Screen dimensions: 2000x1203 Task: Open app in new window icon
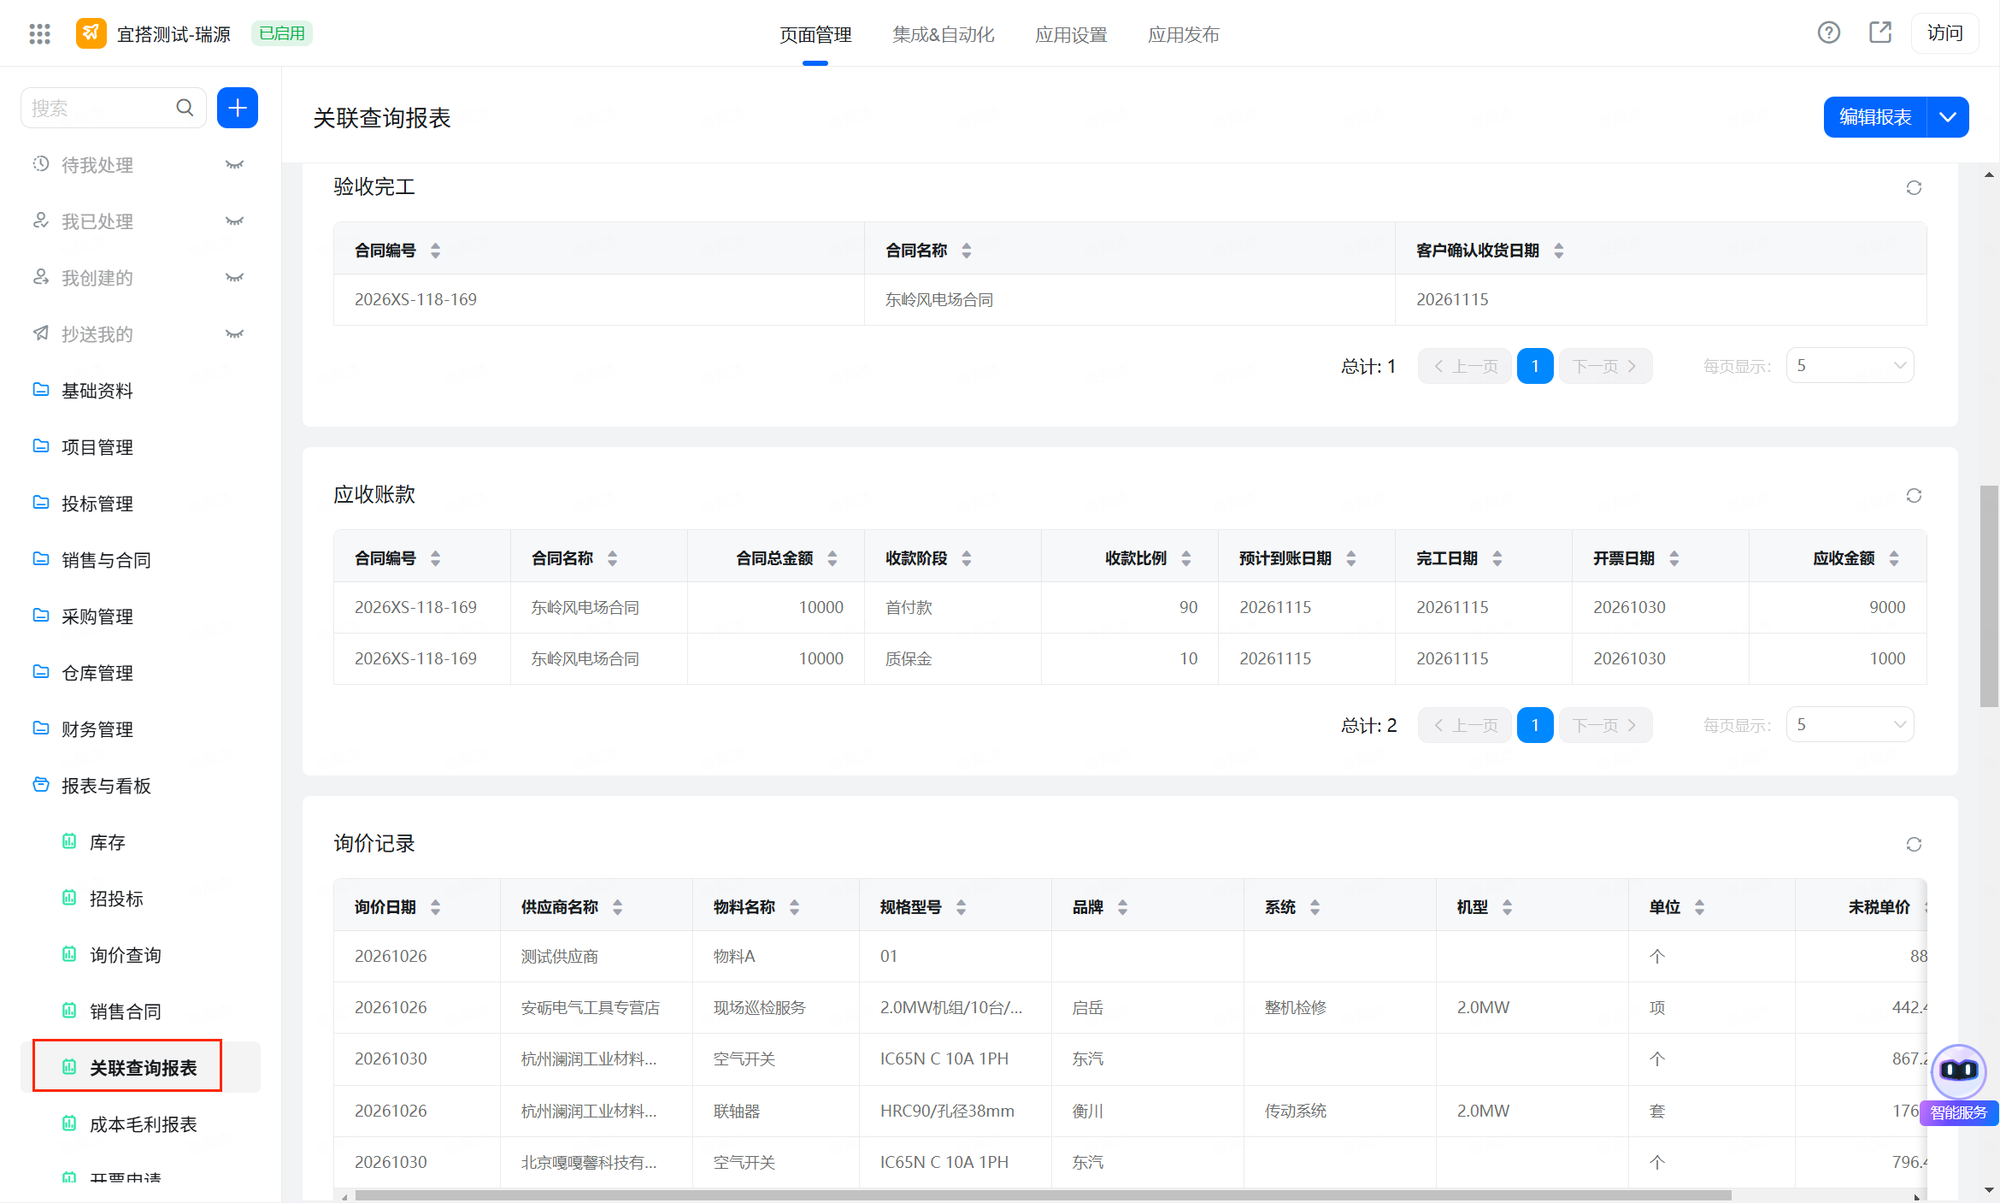(x=1880, y=33)
